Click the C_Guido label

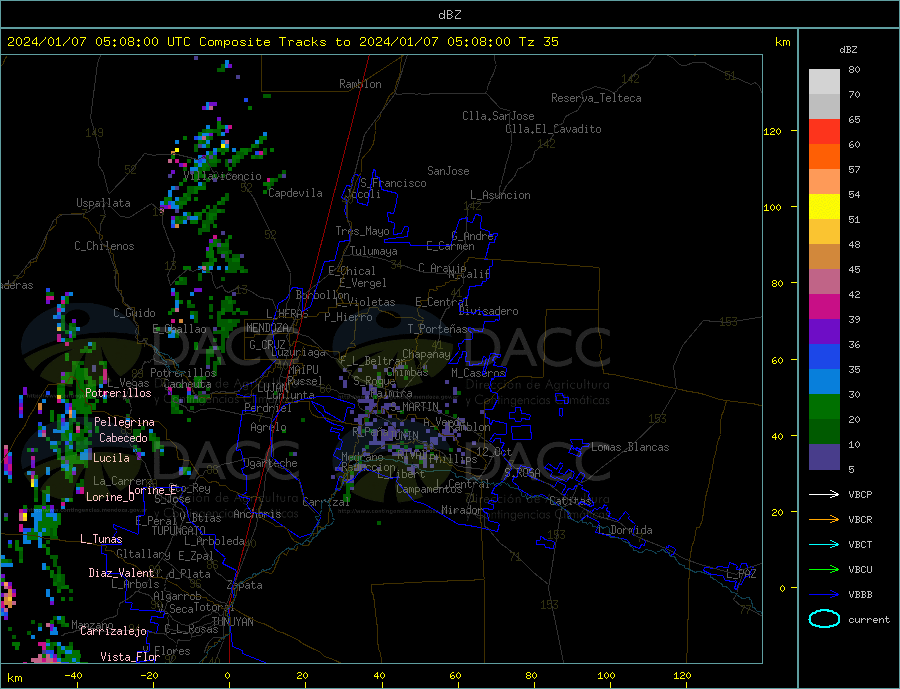[134, 313]
